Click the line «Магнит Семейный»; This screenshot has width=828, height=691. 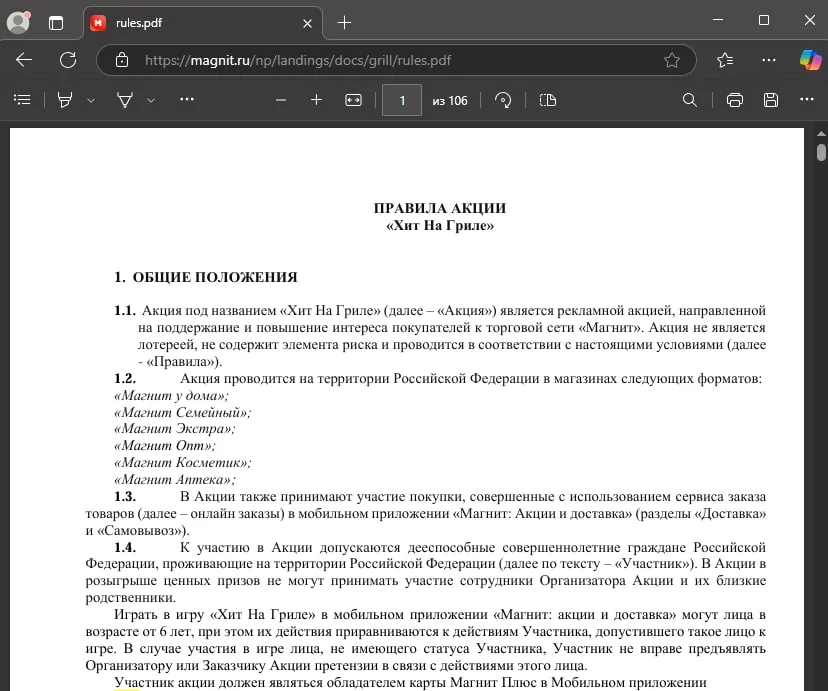coord(183,412)
